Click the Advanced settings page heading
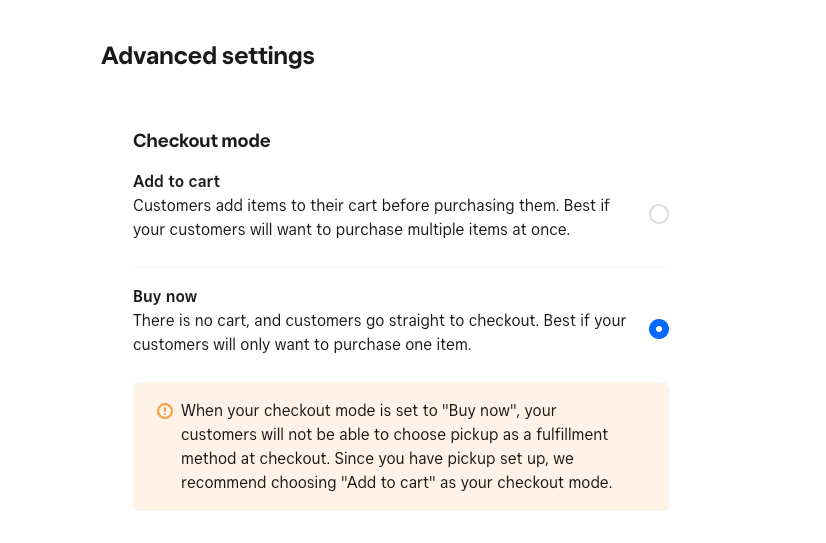826x543 pixels. pyautogui.click(x=208, y=56)
